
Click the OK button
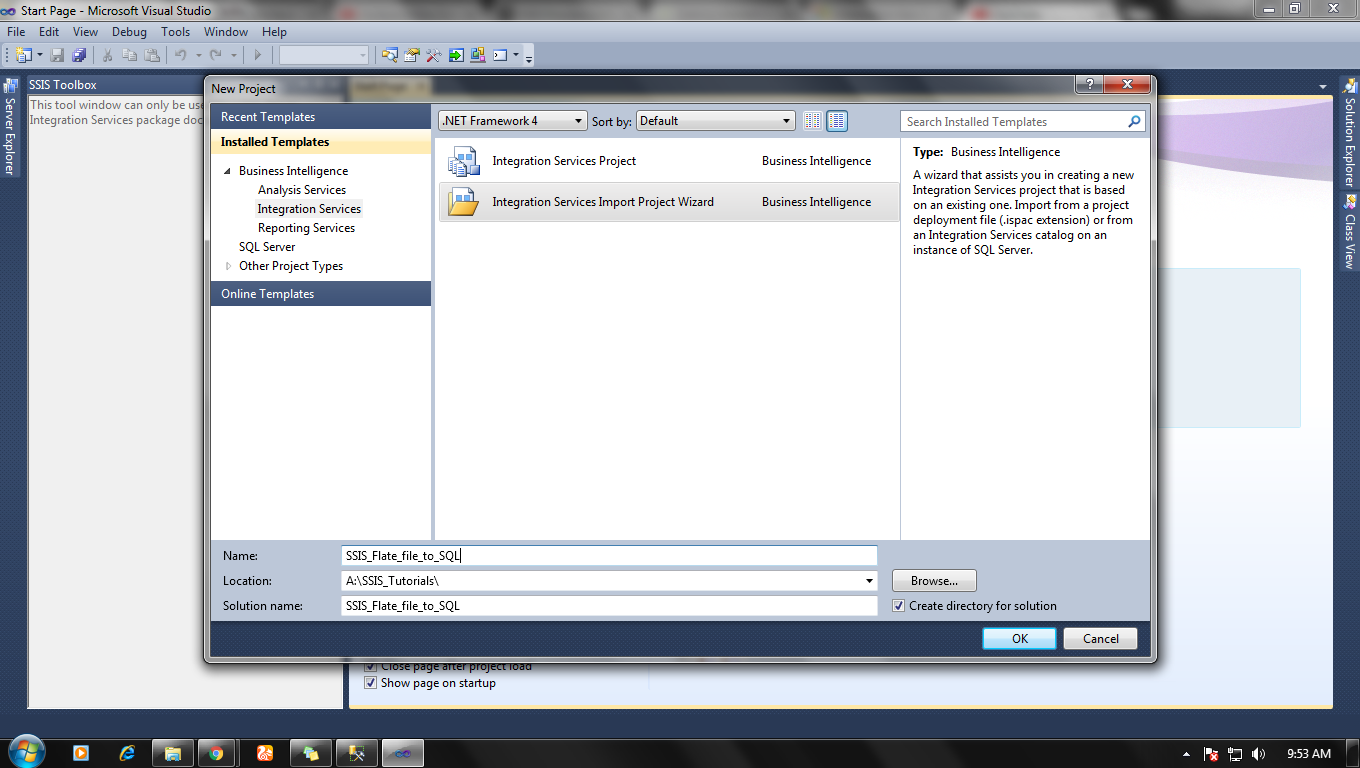coord(1019,639)
